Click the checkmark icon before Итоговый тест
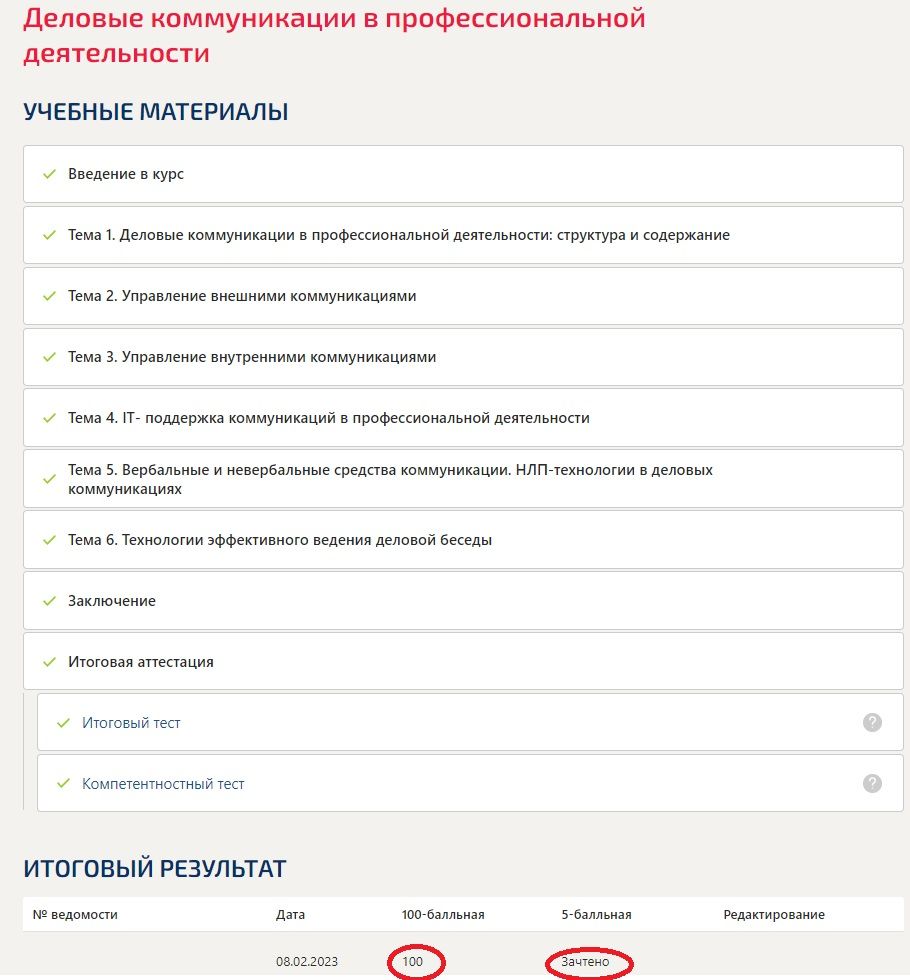Viewport: 910px width, 980px height. point(63,723)
